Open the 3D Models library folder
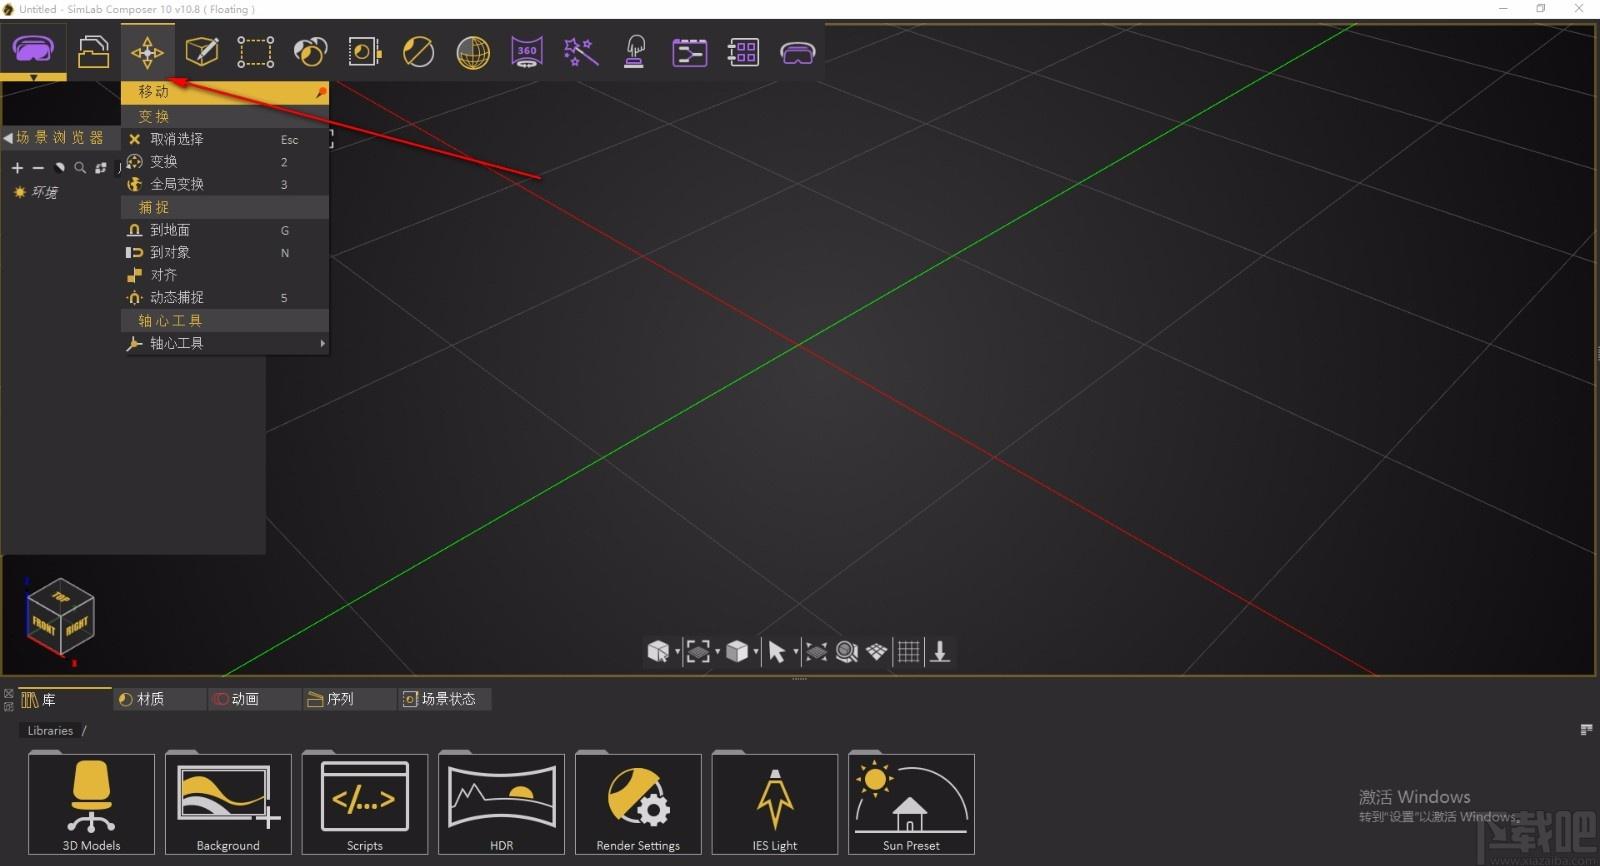The image size is (1600, 866). coord(91,804)
